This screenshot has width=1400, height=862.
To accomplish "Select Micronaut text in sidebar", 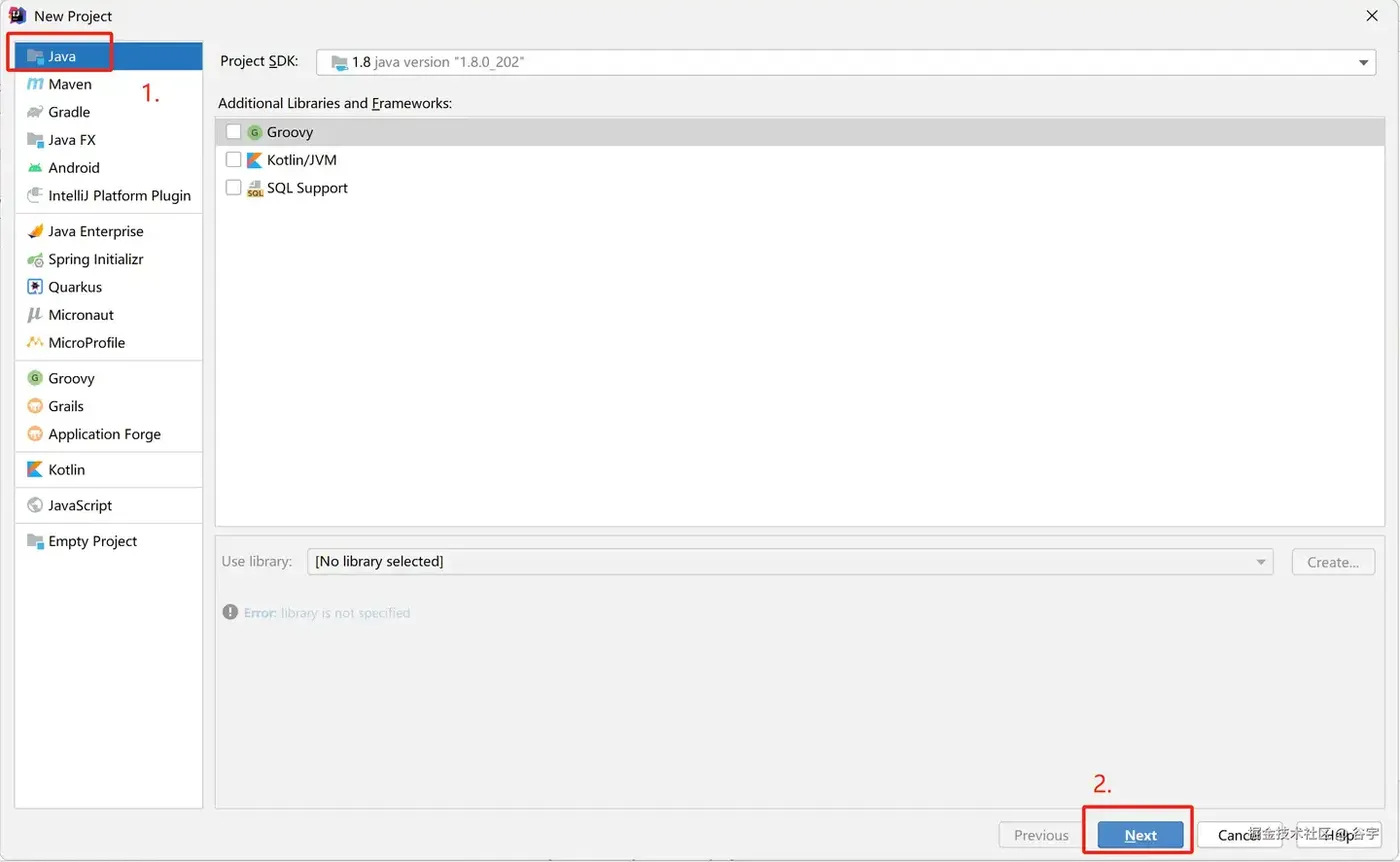I will pos(81,315).
